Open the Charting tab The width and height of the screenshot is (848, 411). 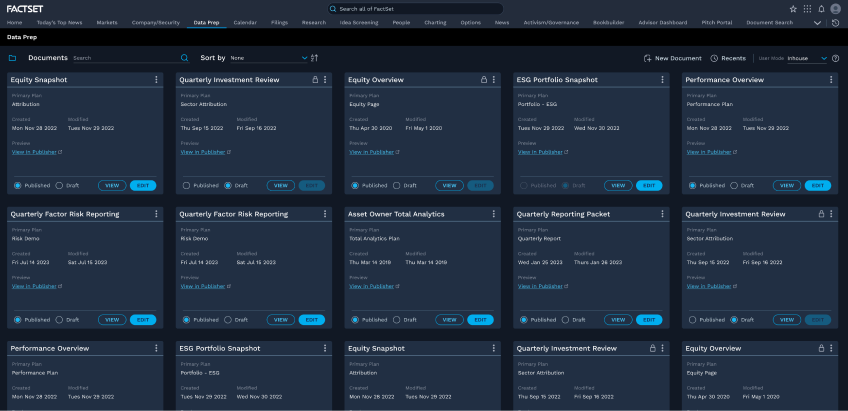tap(435, 23)
